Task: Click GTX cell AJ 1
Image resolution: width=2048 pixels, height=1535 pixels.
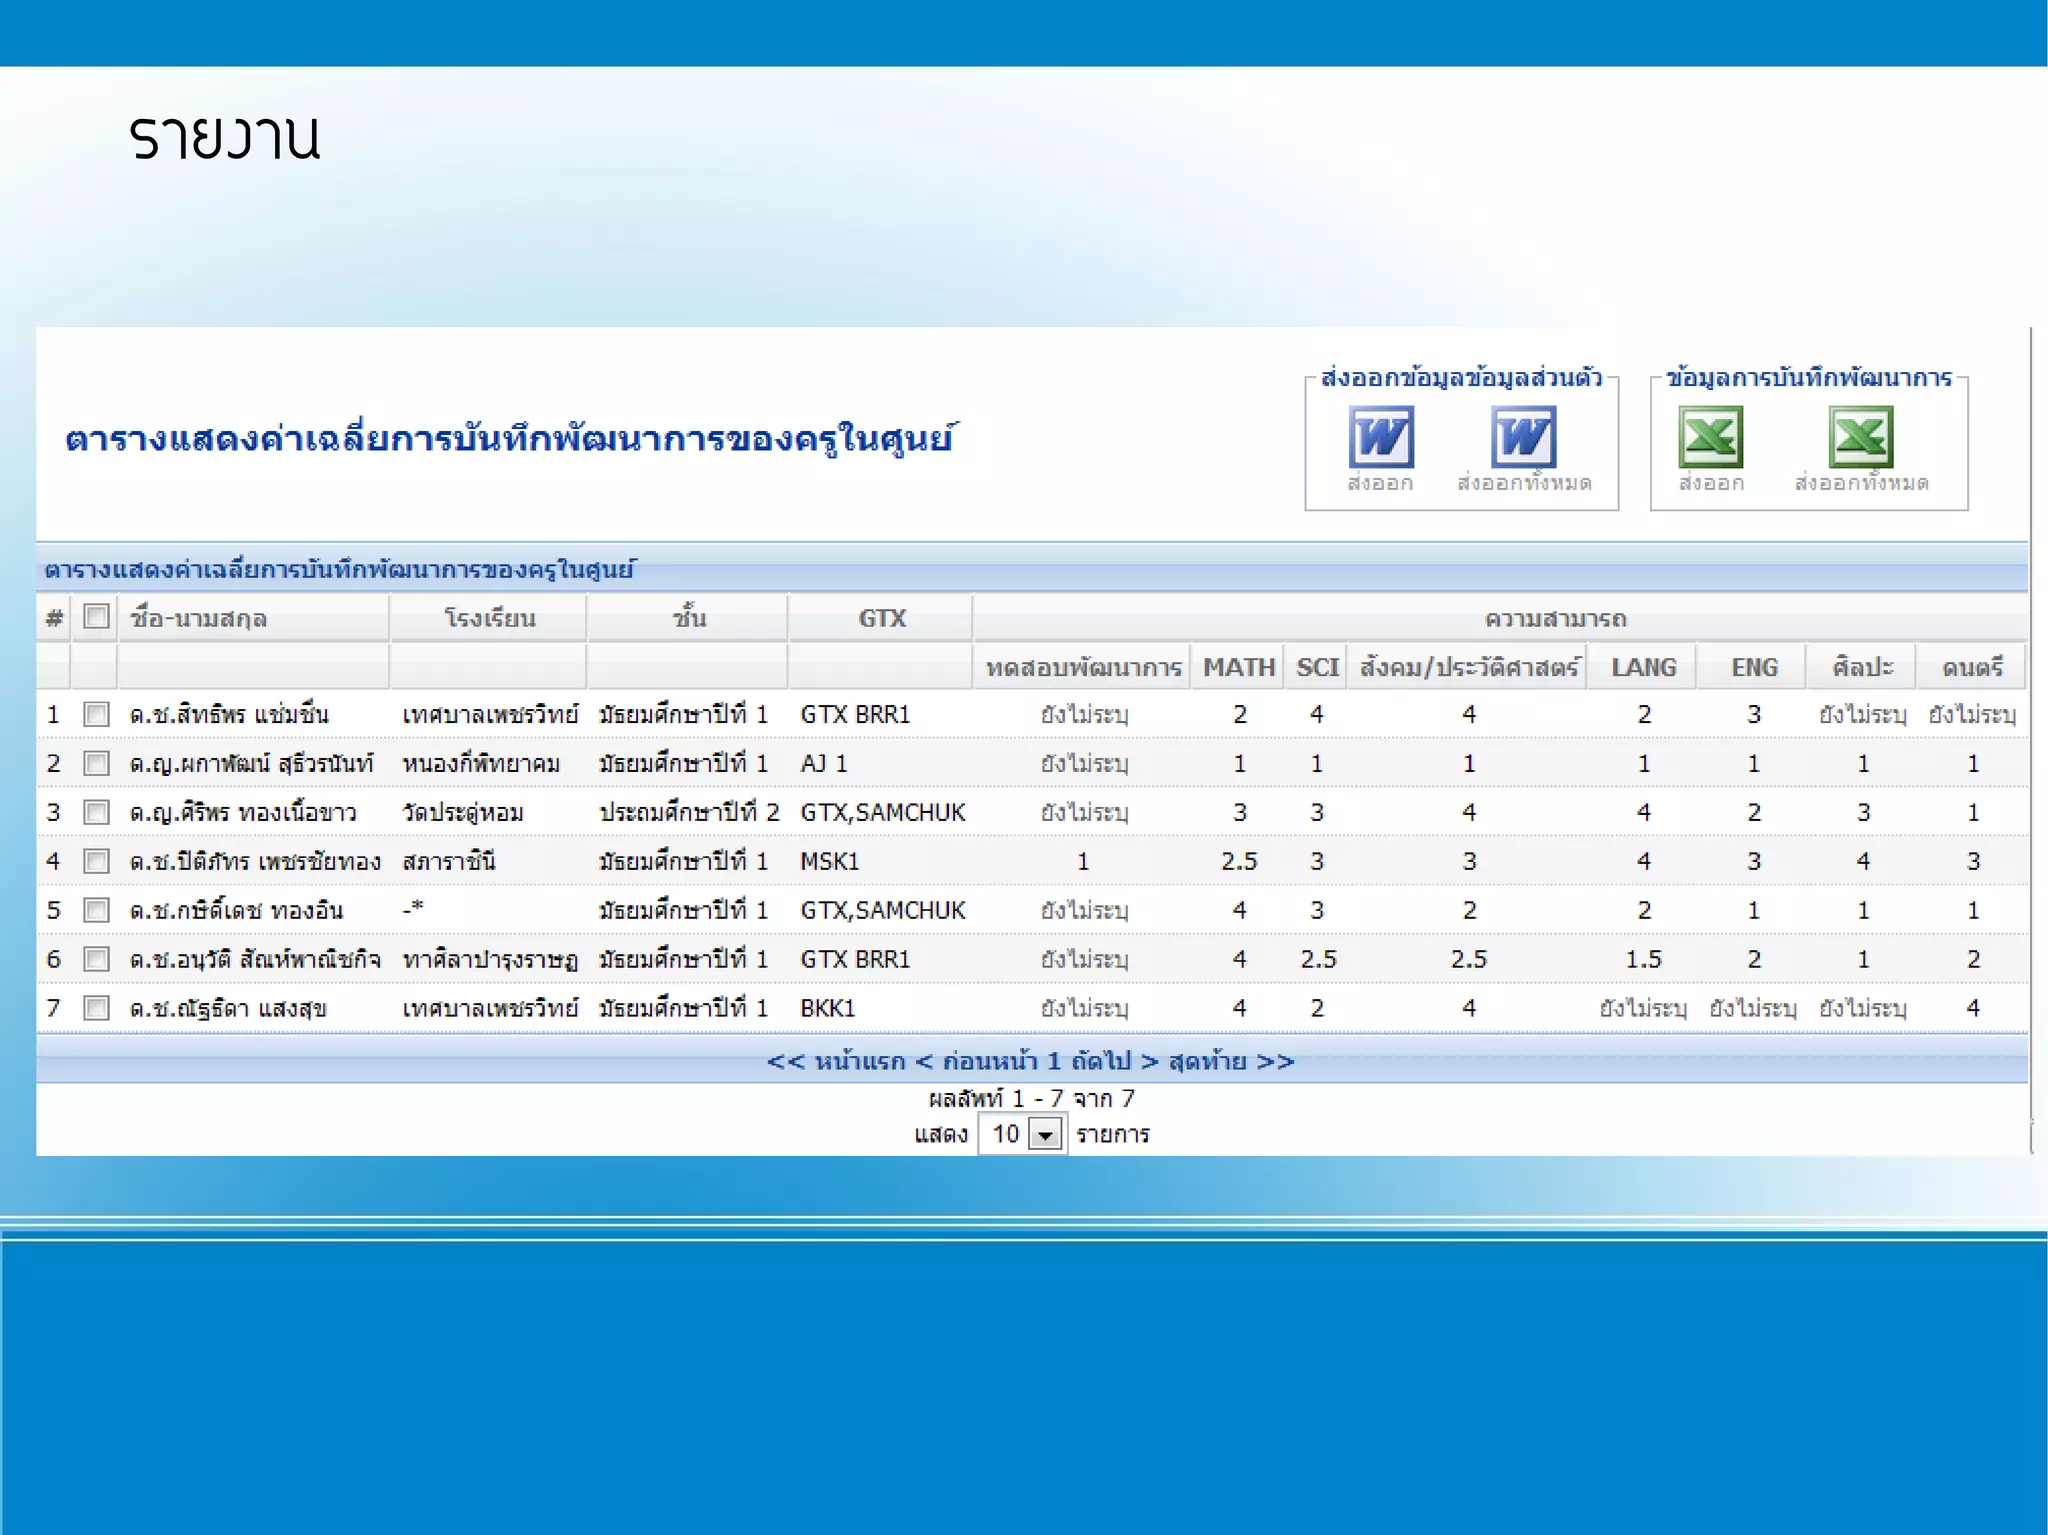Action: (824, 763)
